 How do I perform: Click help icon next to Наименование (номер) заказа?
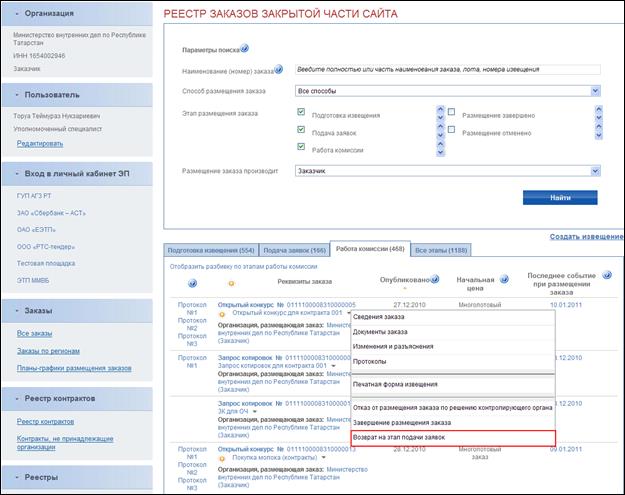point(279,69)
